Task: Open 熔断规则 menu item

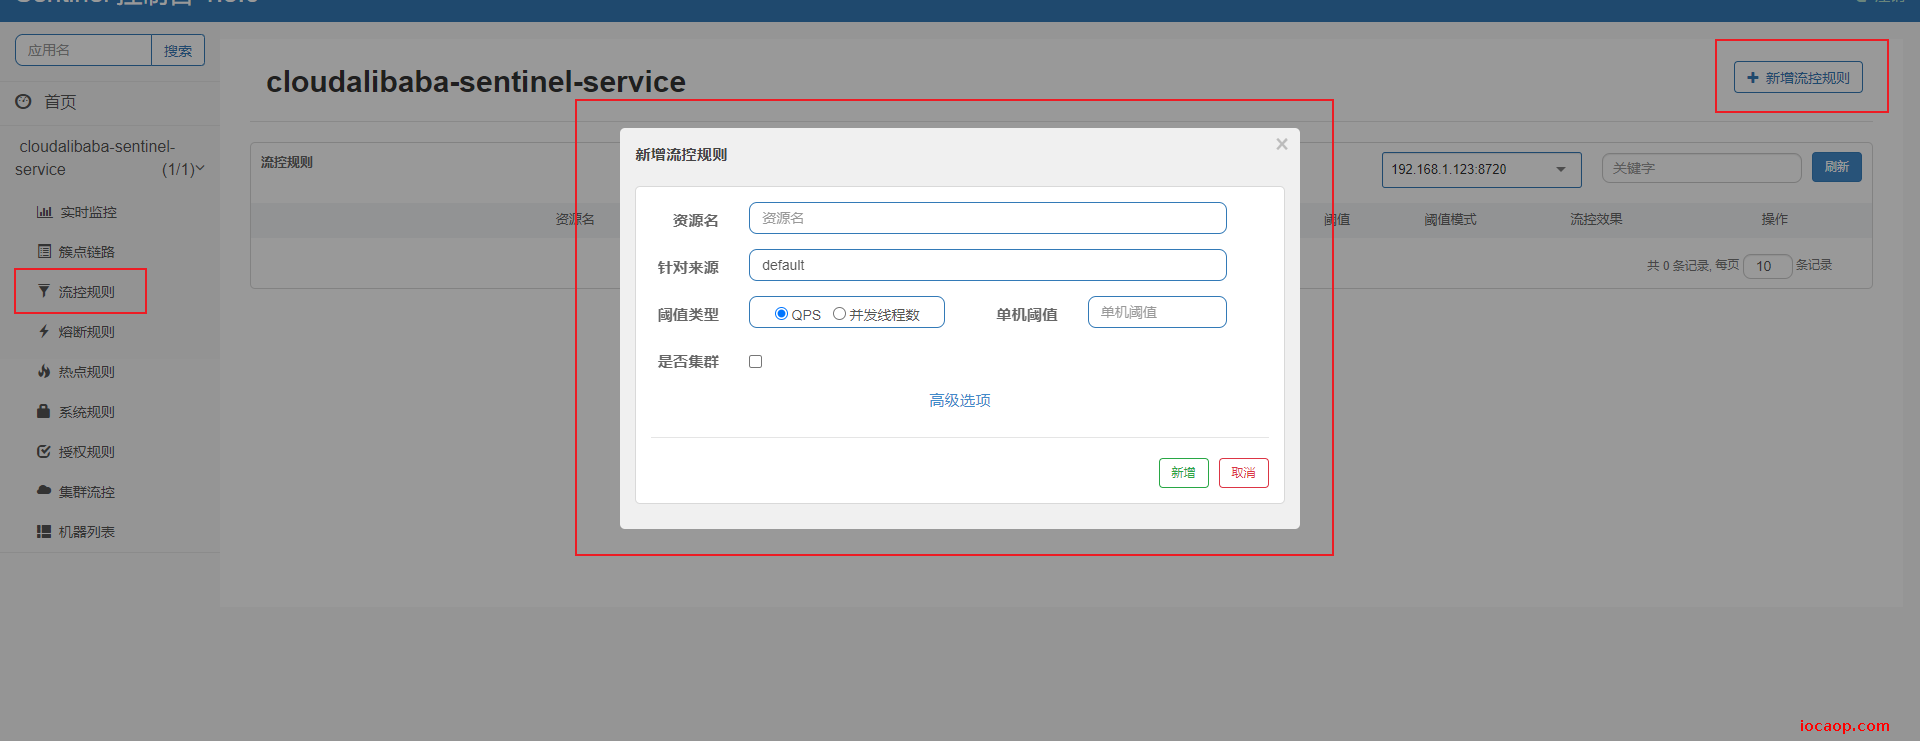Action: (86, 332)
